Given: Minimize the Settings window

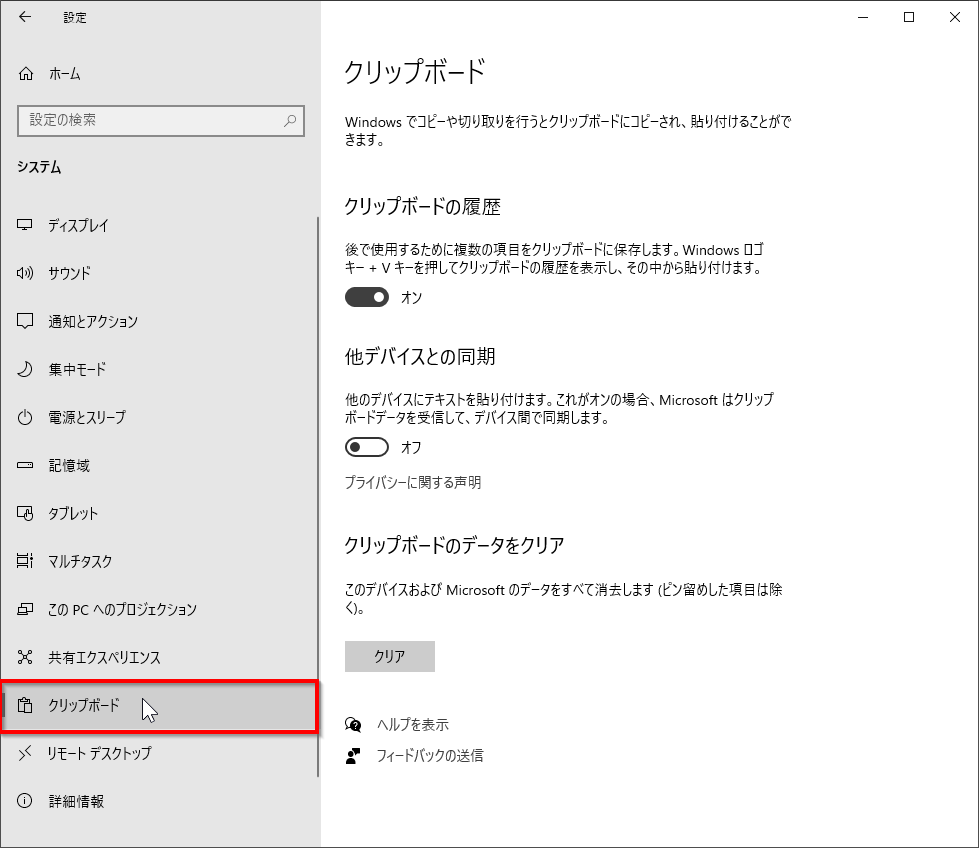Looking at the screenshot, I should [x=863, y=17].
